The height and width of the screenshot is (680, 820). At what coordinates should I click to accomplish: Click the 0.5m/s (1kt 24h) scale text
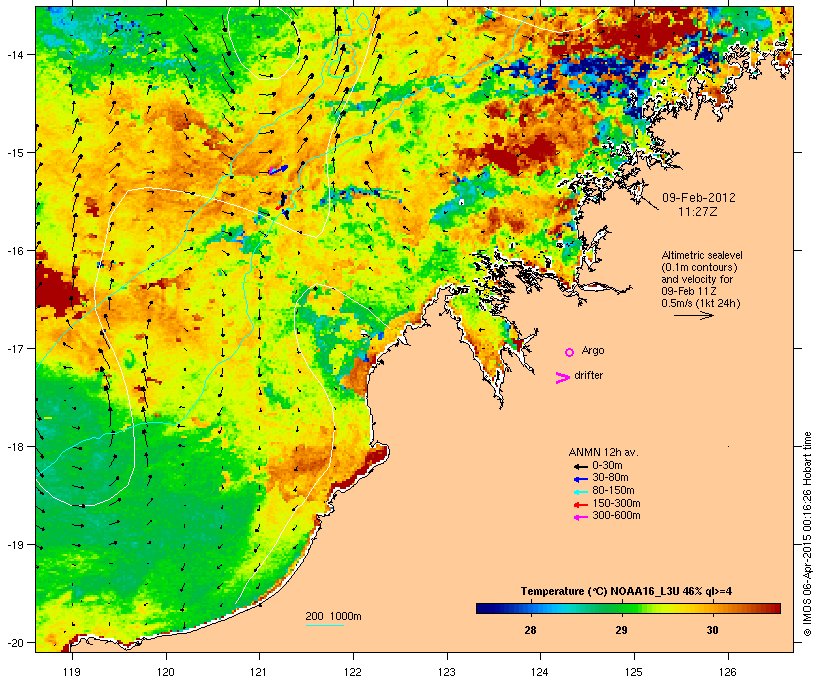coord(701,303)
